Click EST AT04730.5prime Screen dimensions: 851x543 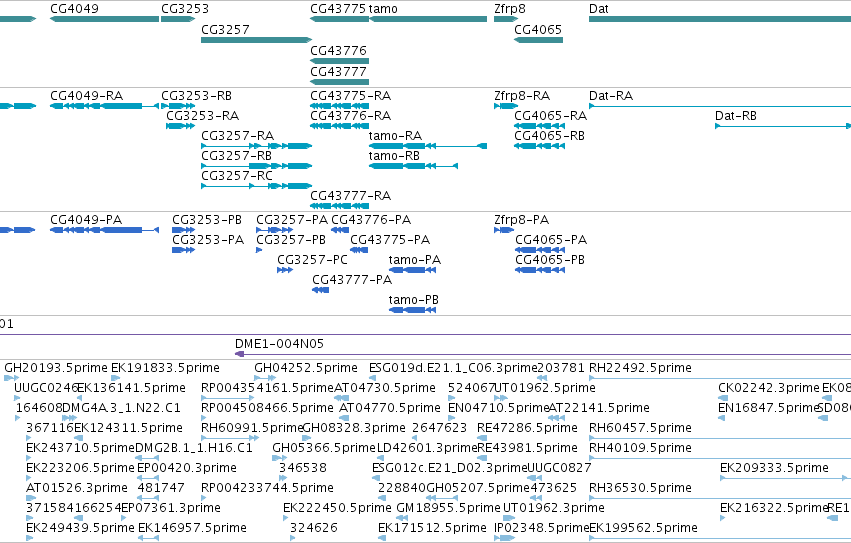tap(342, 398)
